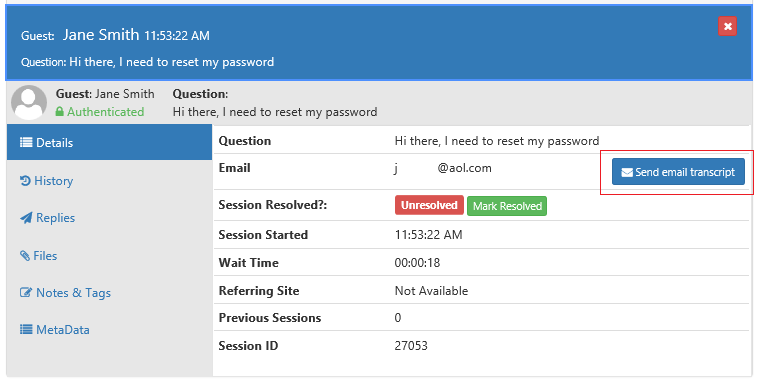
Task: Select the Files tab
Action: 110,255
